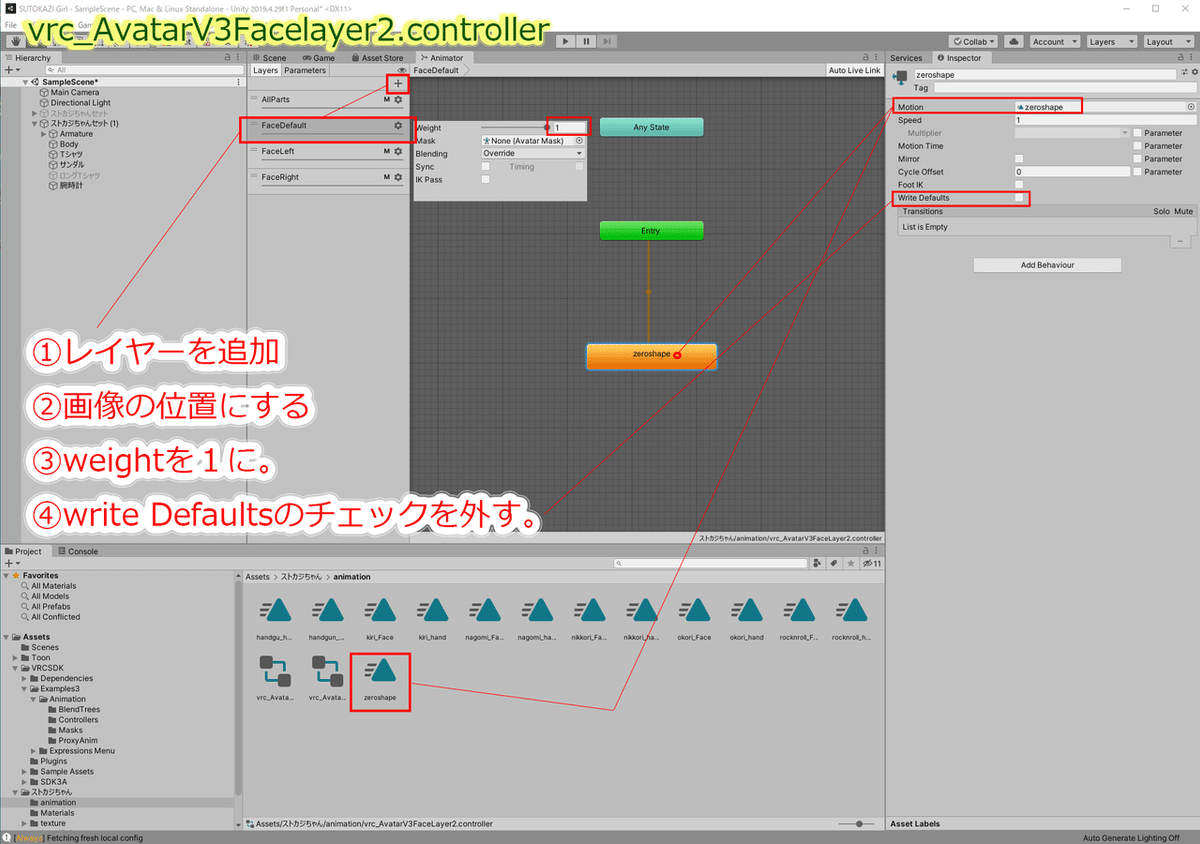Enable Parameter checkbox for Motion Time
The image size is (1200, 844).
pos(1137,146)
